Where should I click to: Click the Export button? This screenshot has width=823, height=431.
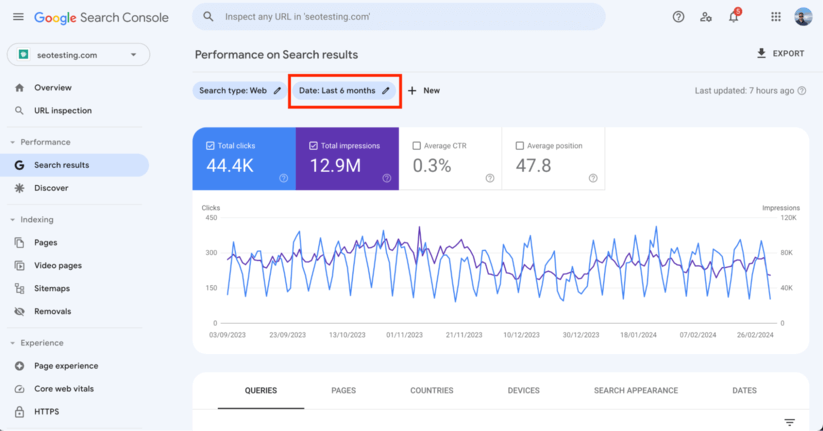780,54
